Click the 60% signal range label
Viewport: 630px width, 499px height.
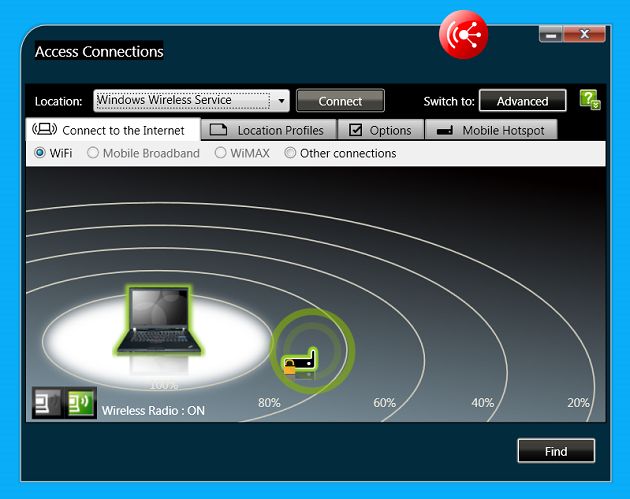tap(385, 403)
